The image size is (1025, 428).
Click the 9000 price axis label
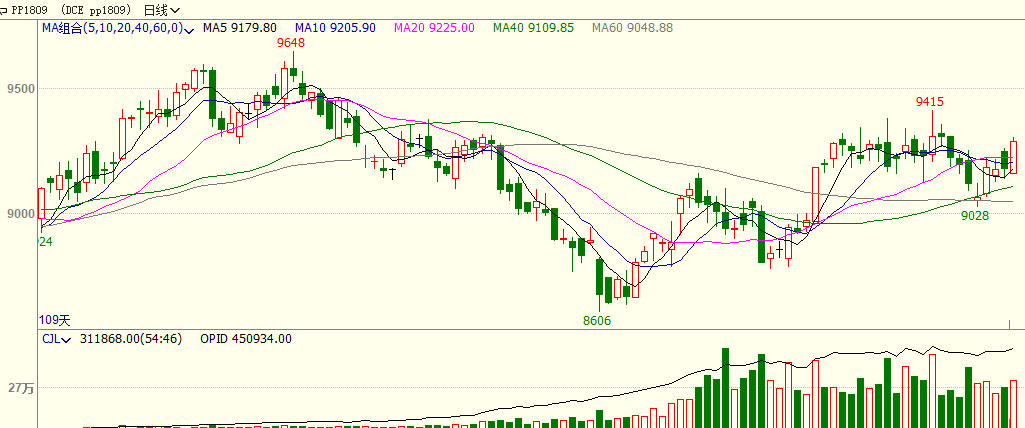pyautogui.click(x=19, y=214)
